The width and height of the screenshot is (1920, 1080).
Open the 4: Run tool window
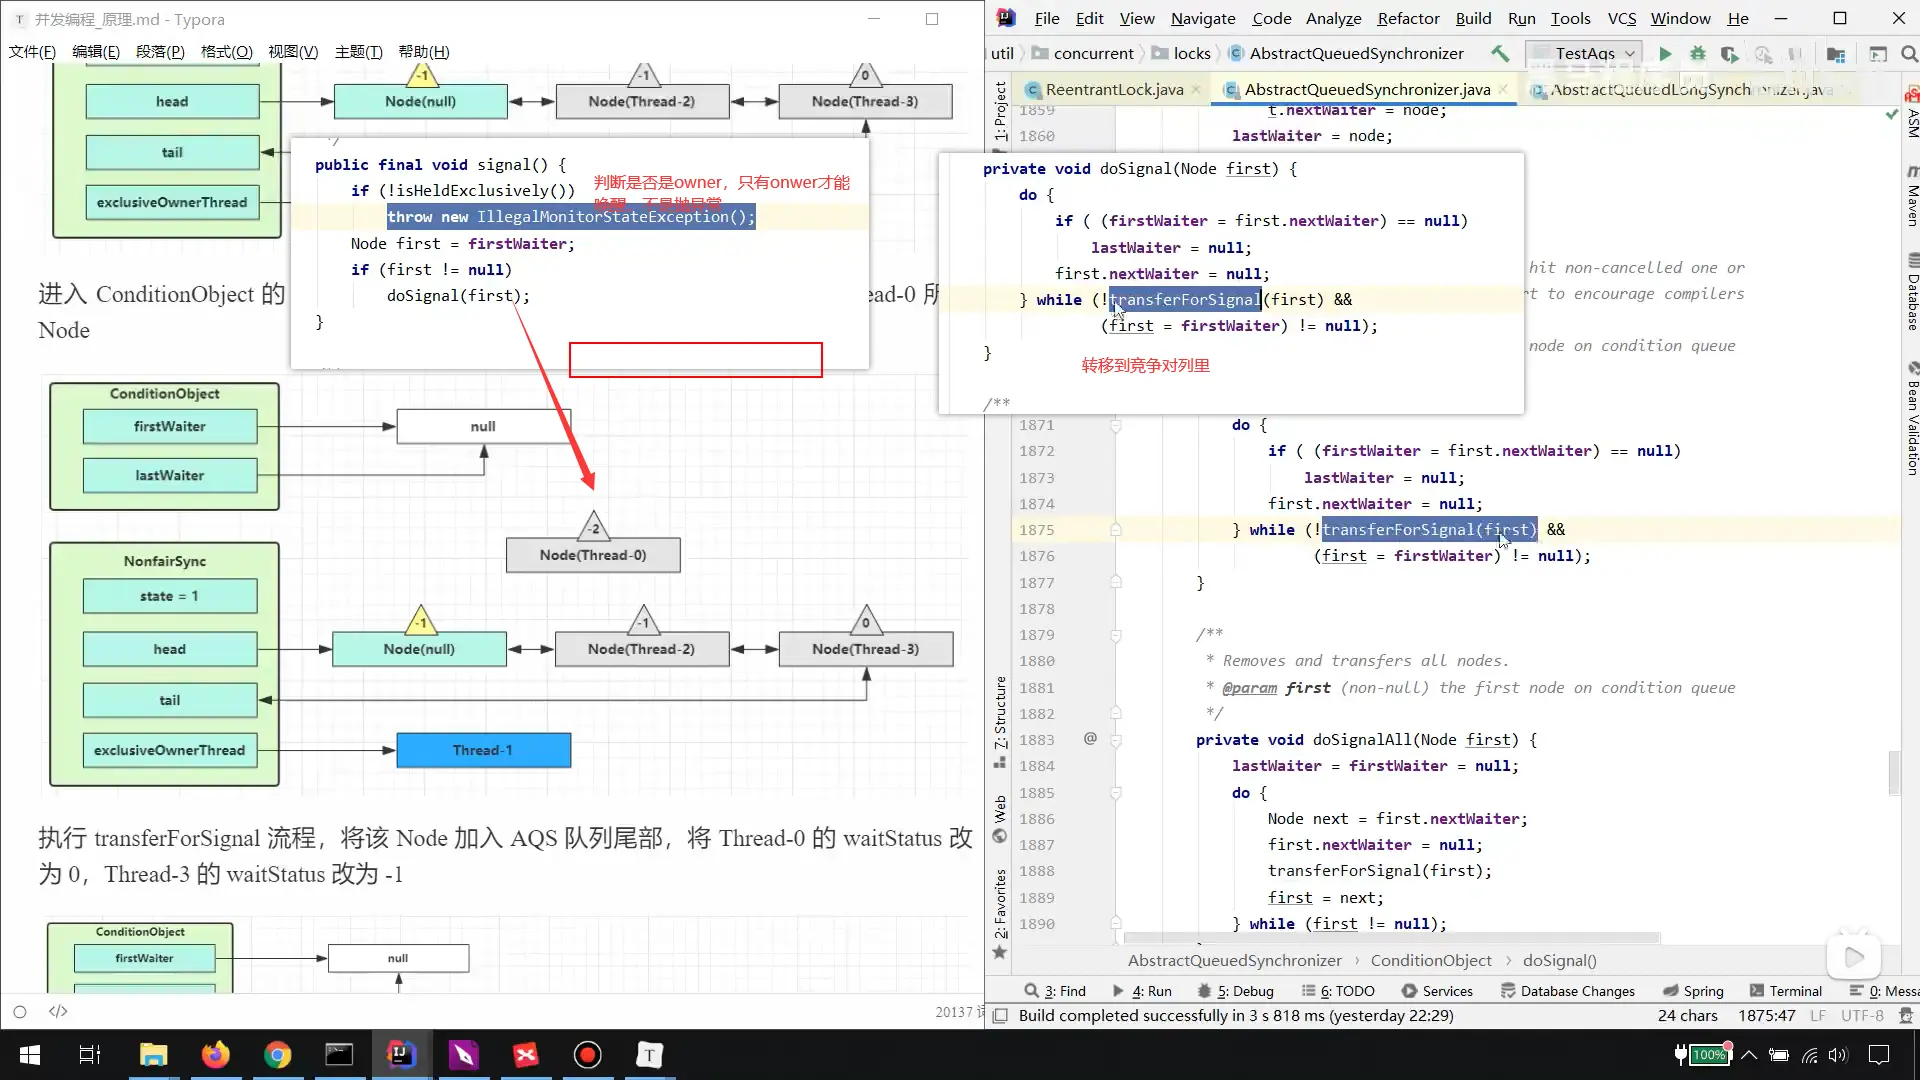click(x=1142, y=991)
